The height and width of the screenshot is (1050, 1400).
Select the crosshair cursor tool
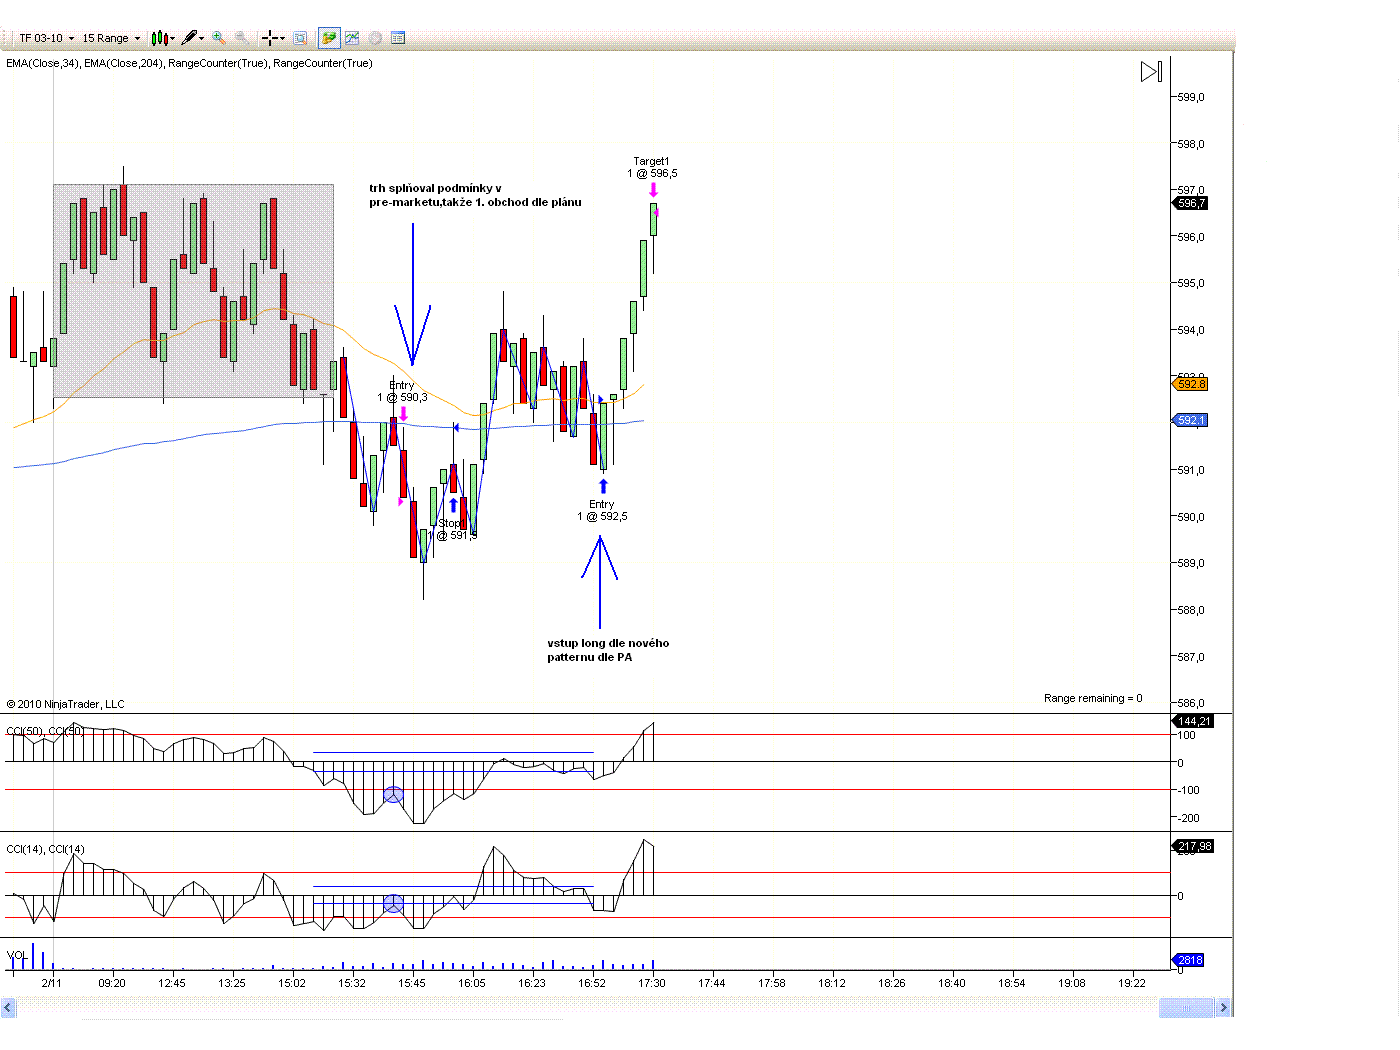[x=270, y=38]
